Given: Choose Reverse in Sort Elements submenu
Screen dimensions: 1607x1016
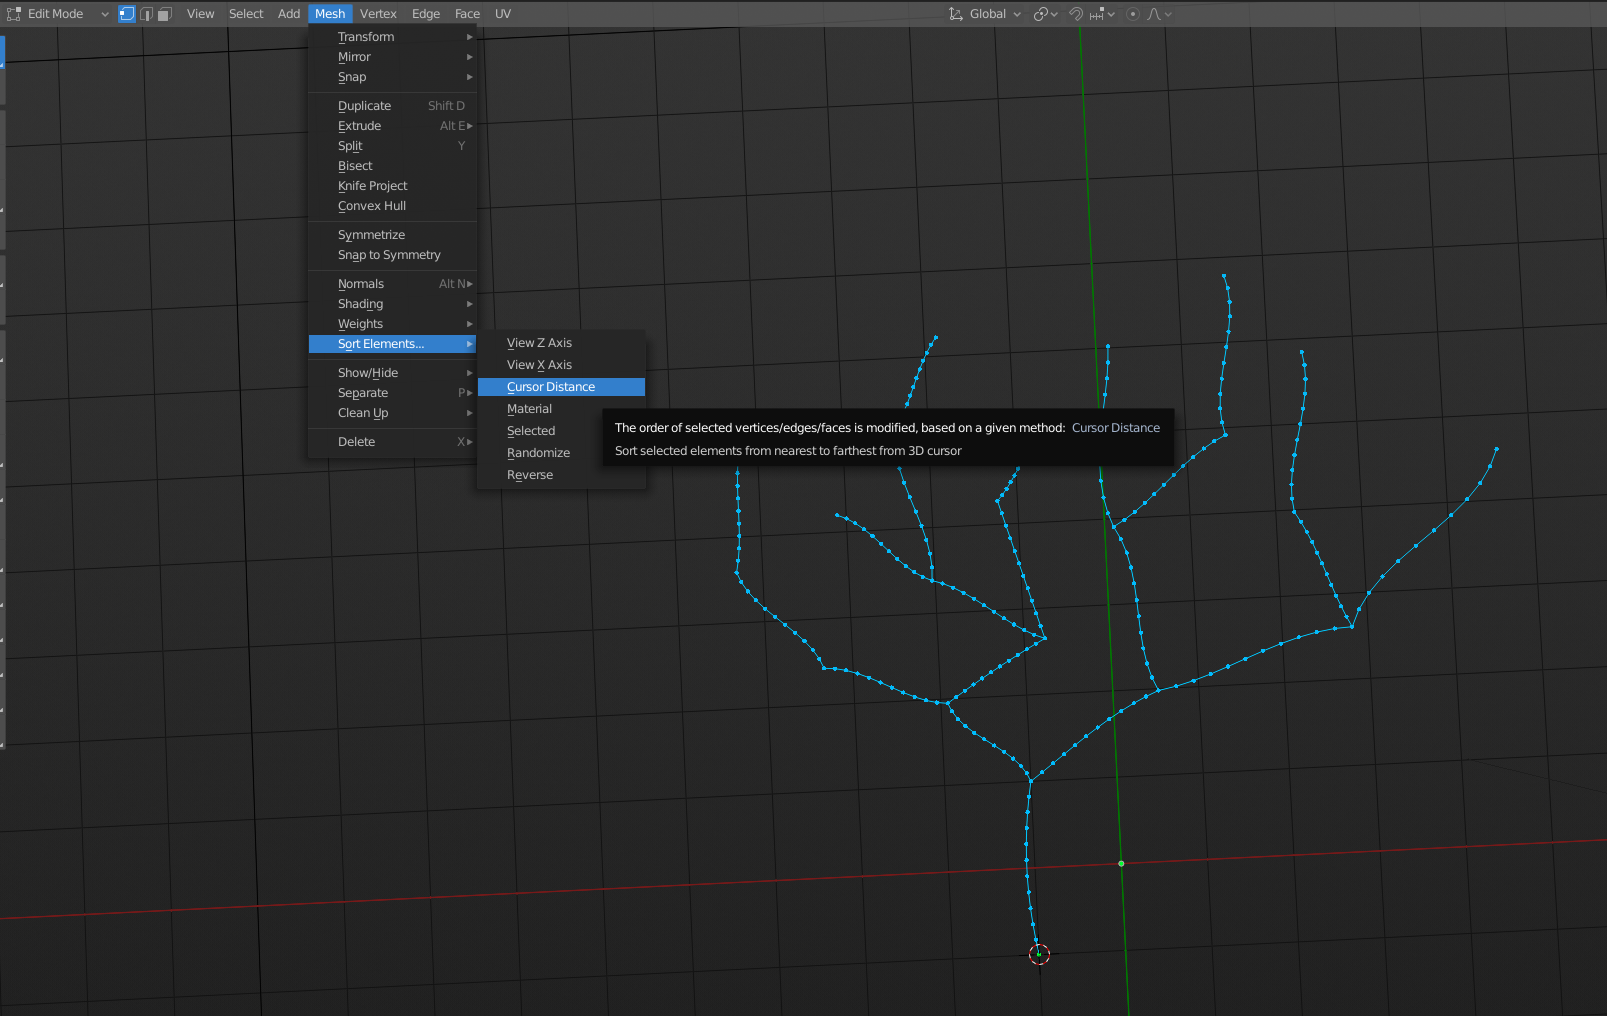Looking at the screenshot, I should pyautogui.click(x=561, y=475).
